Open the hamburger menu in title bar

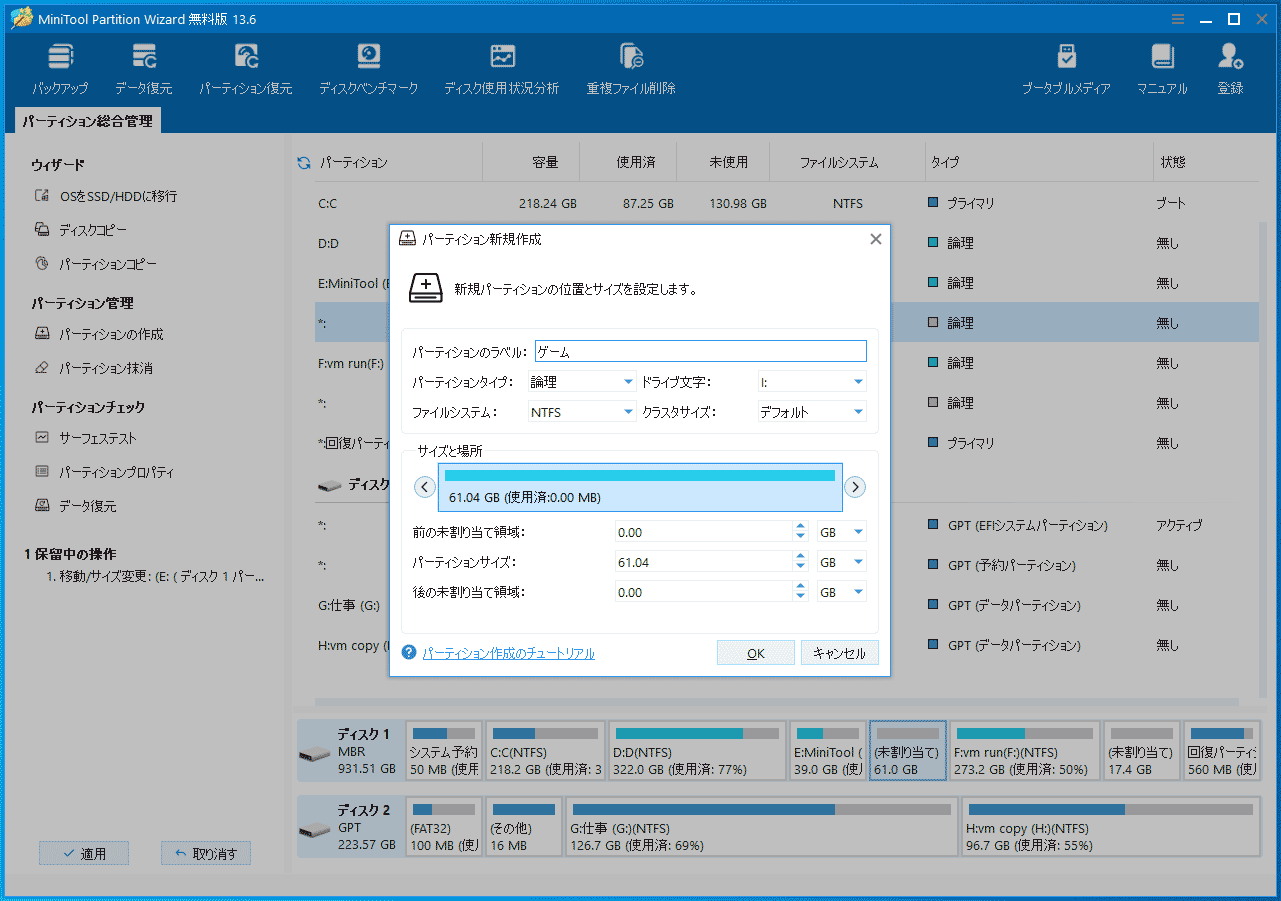(x=1178, y=19)
